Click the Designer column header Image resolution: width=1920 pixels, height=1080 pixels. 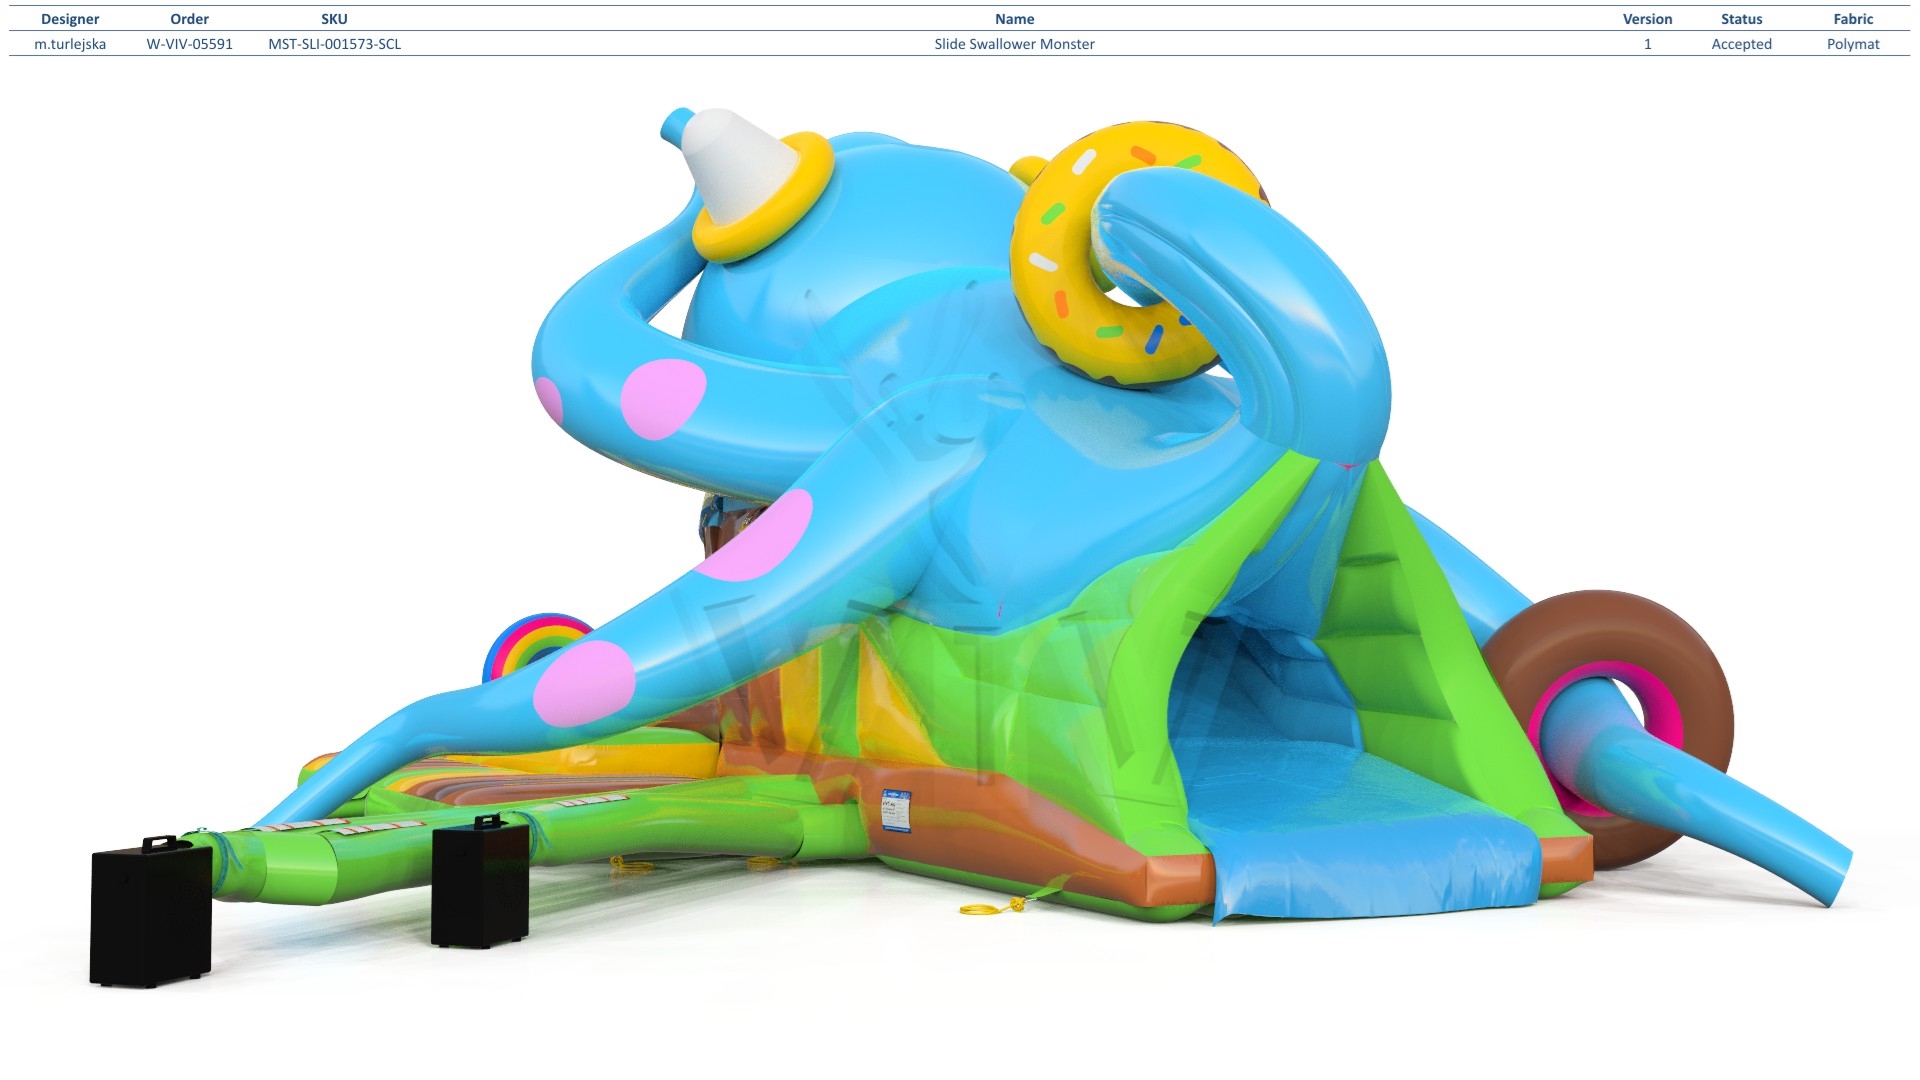point(70,19)
